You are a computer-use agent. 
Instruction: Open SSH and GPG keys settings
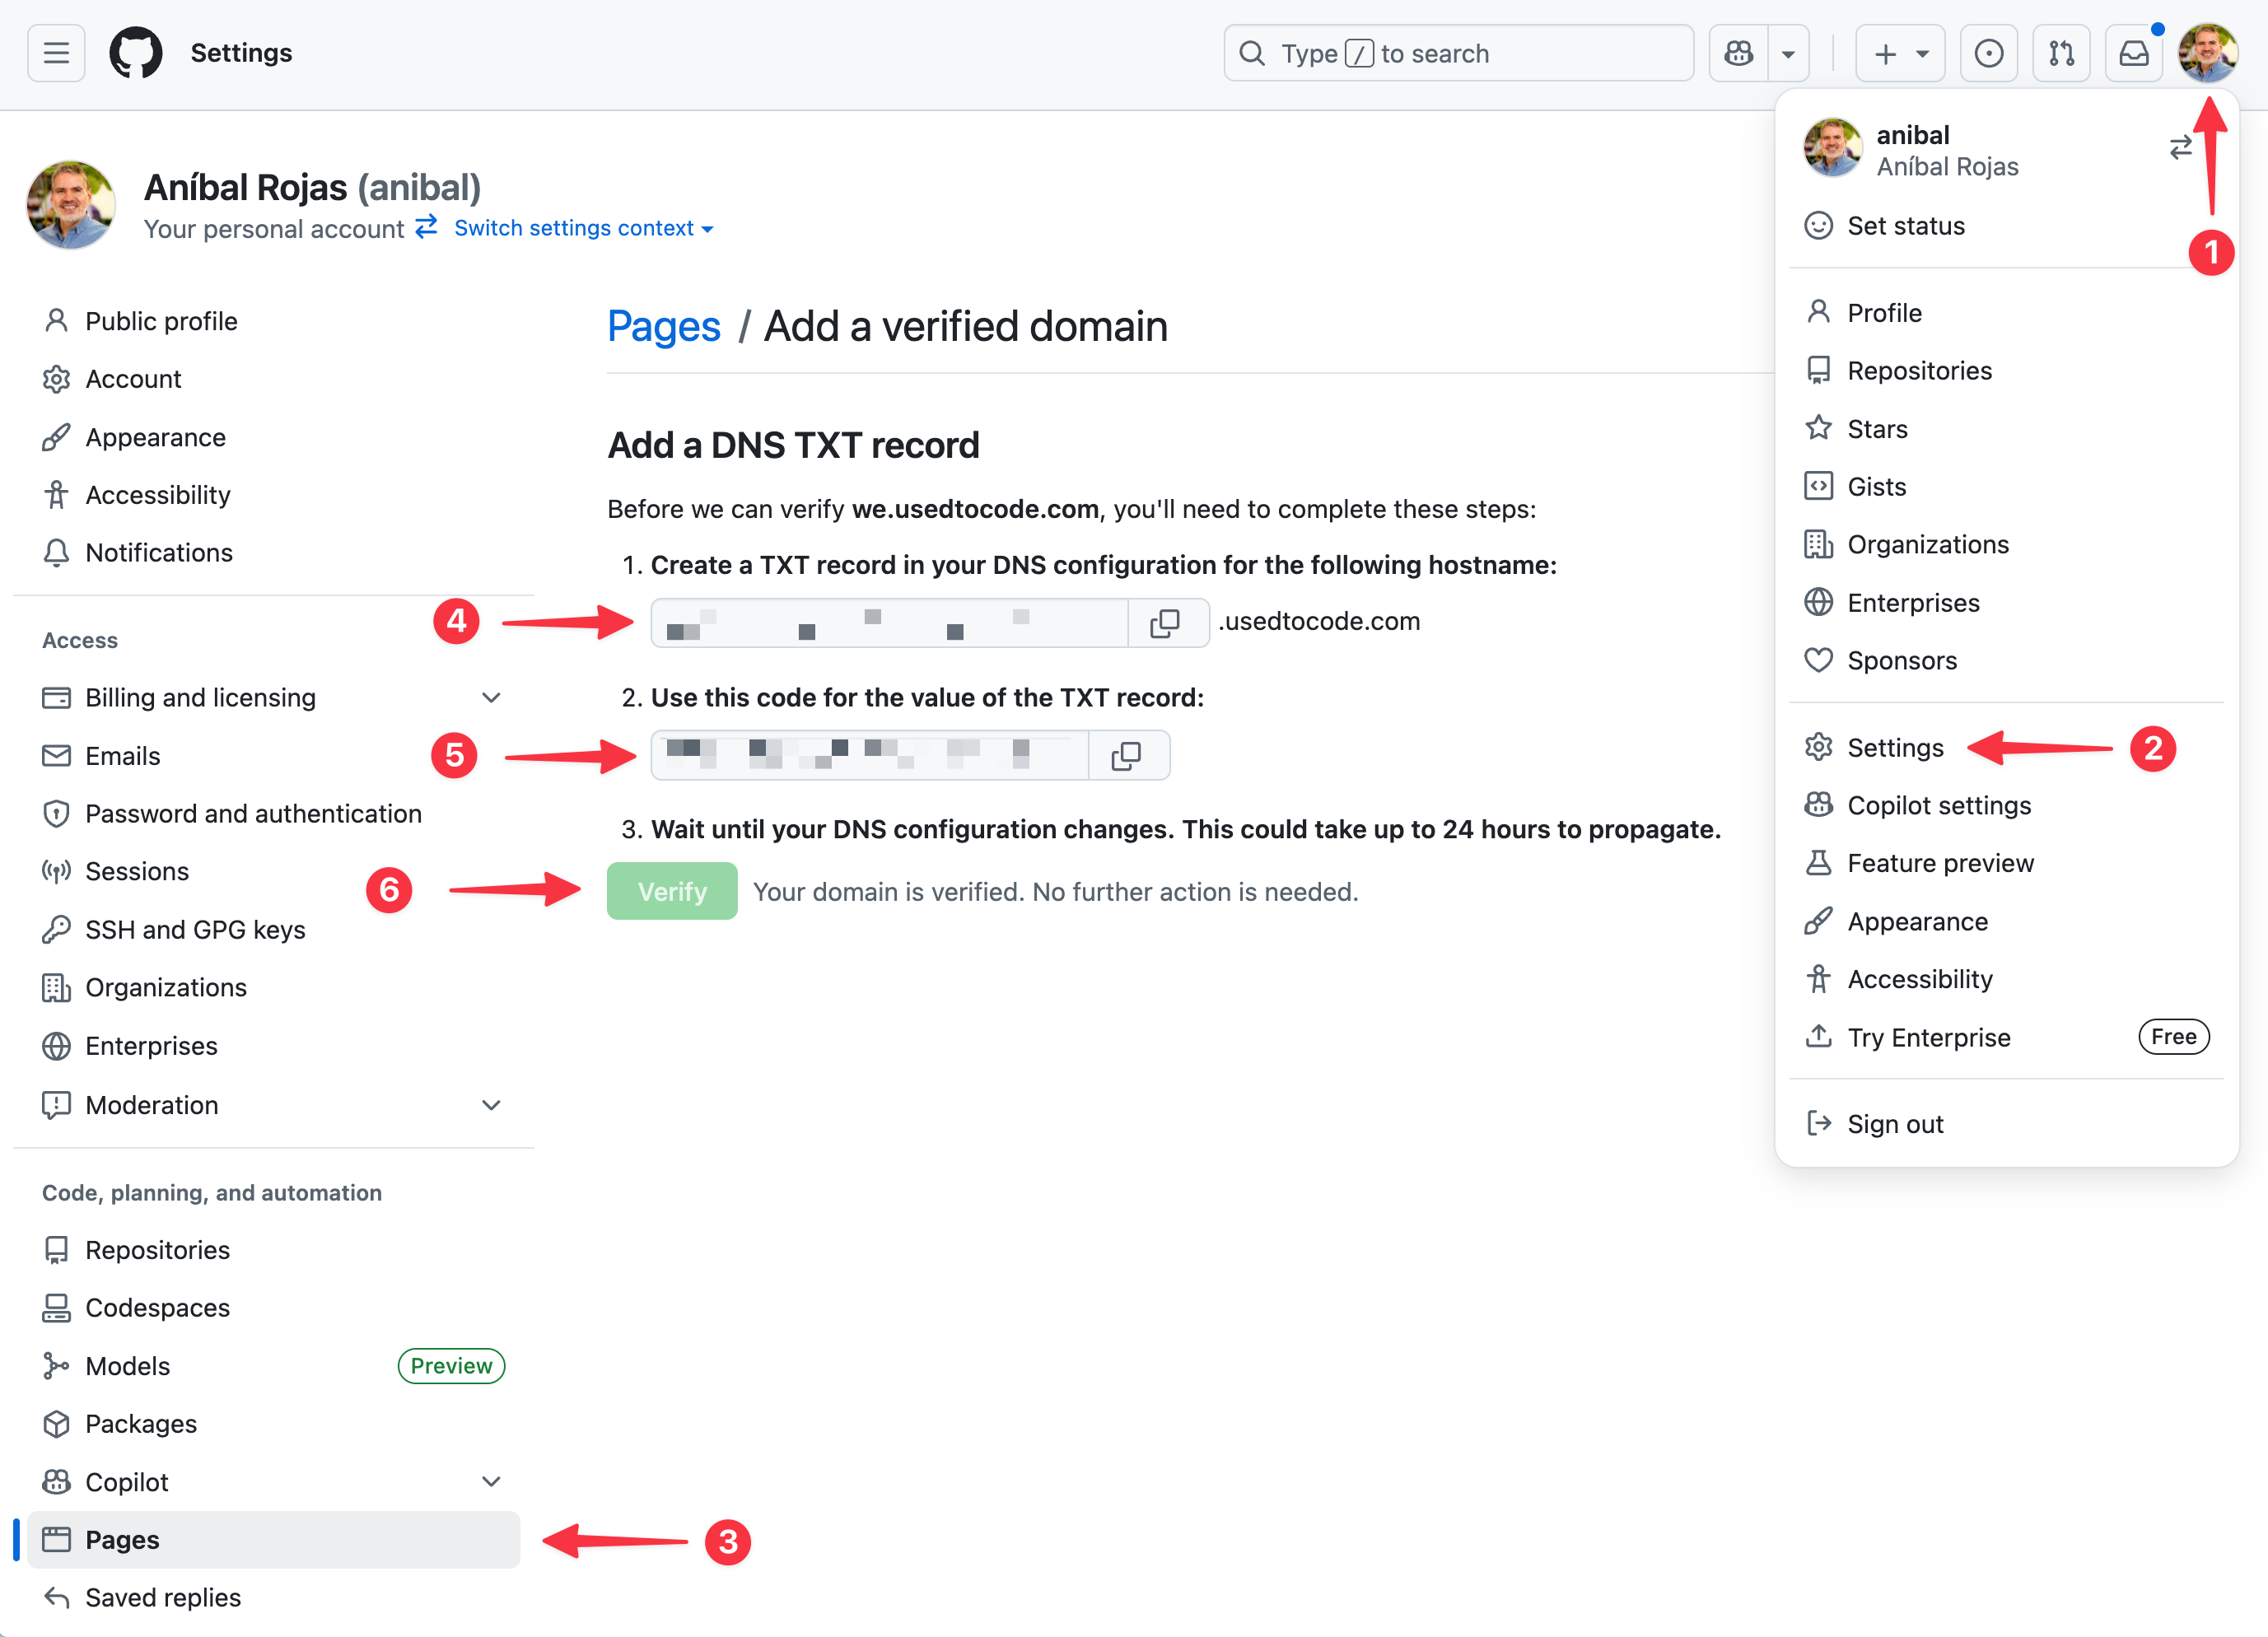(195, 930)
